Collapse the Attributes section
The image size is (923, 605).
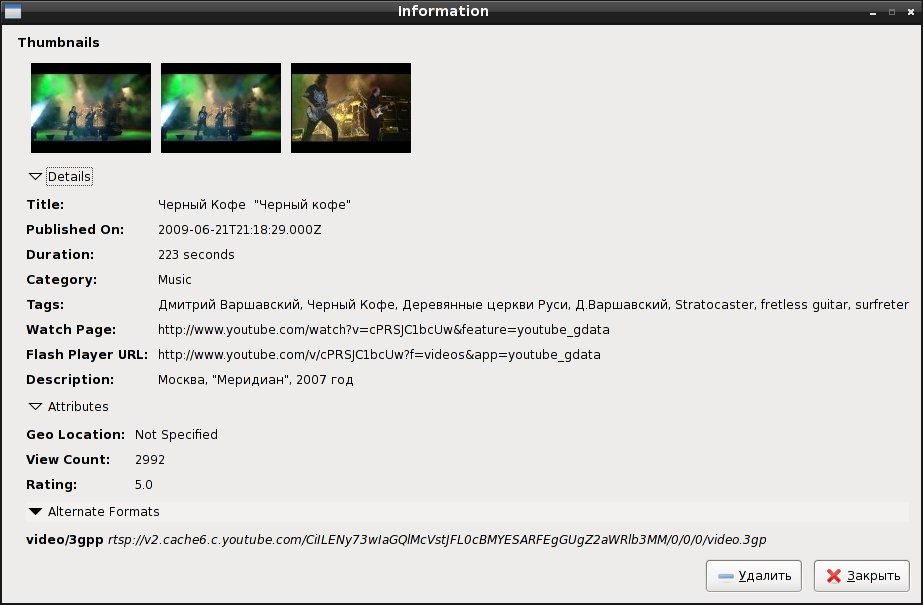(69, 407)
